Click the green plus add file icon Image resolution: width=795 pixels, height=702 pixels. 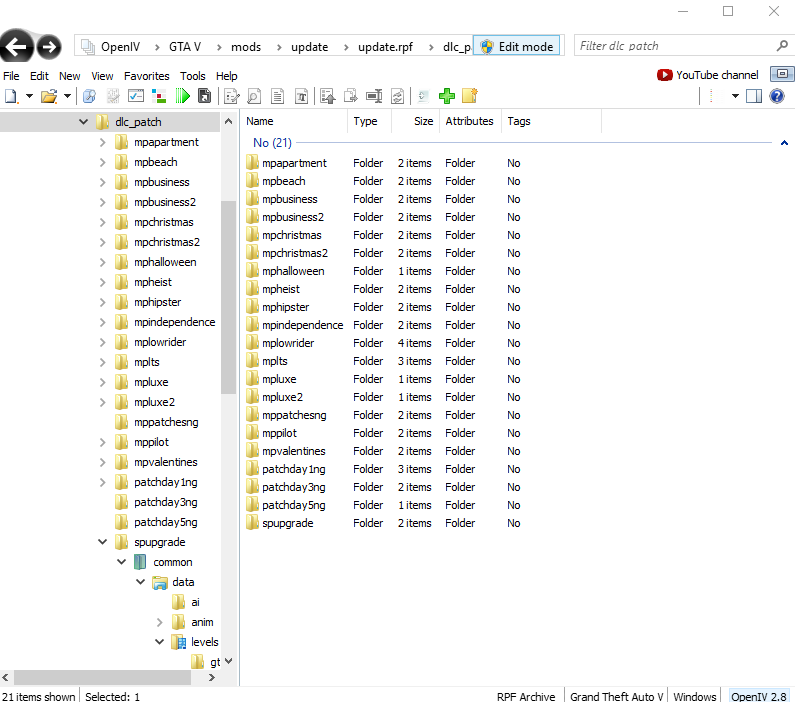(x=447, y=96)
